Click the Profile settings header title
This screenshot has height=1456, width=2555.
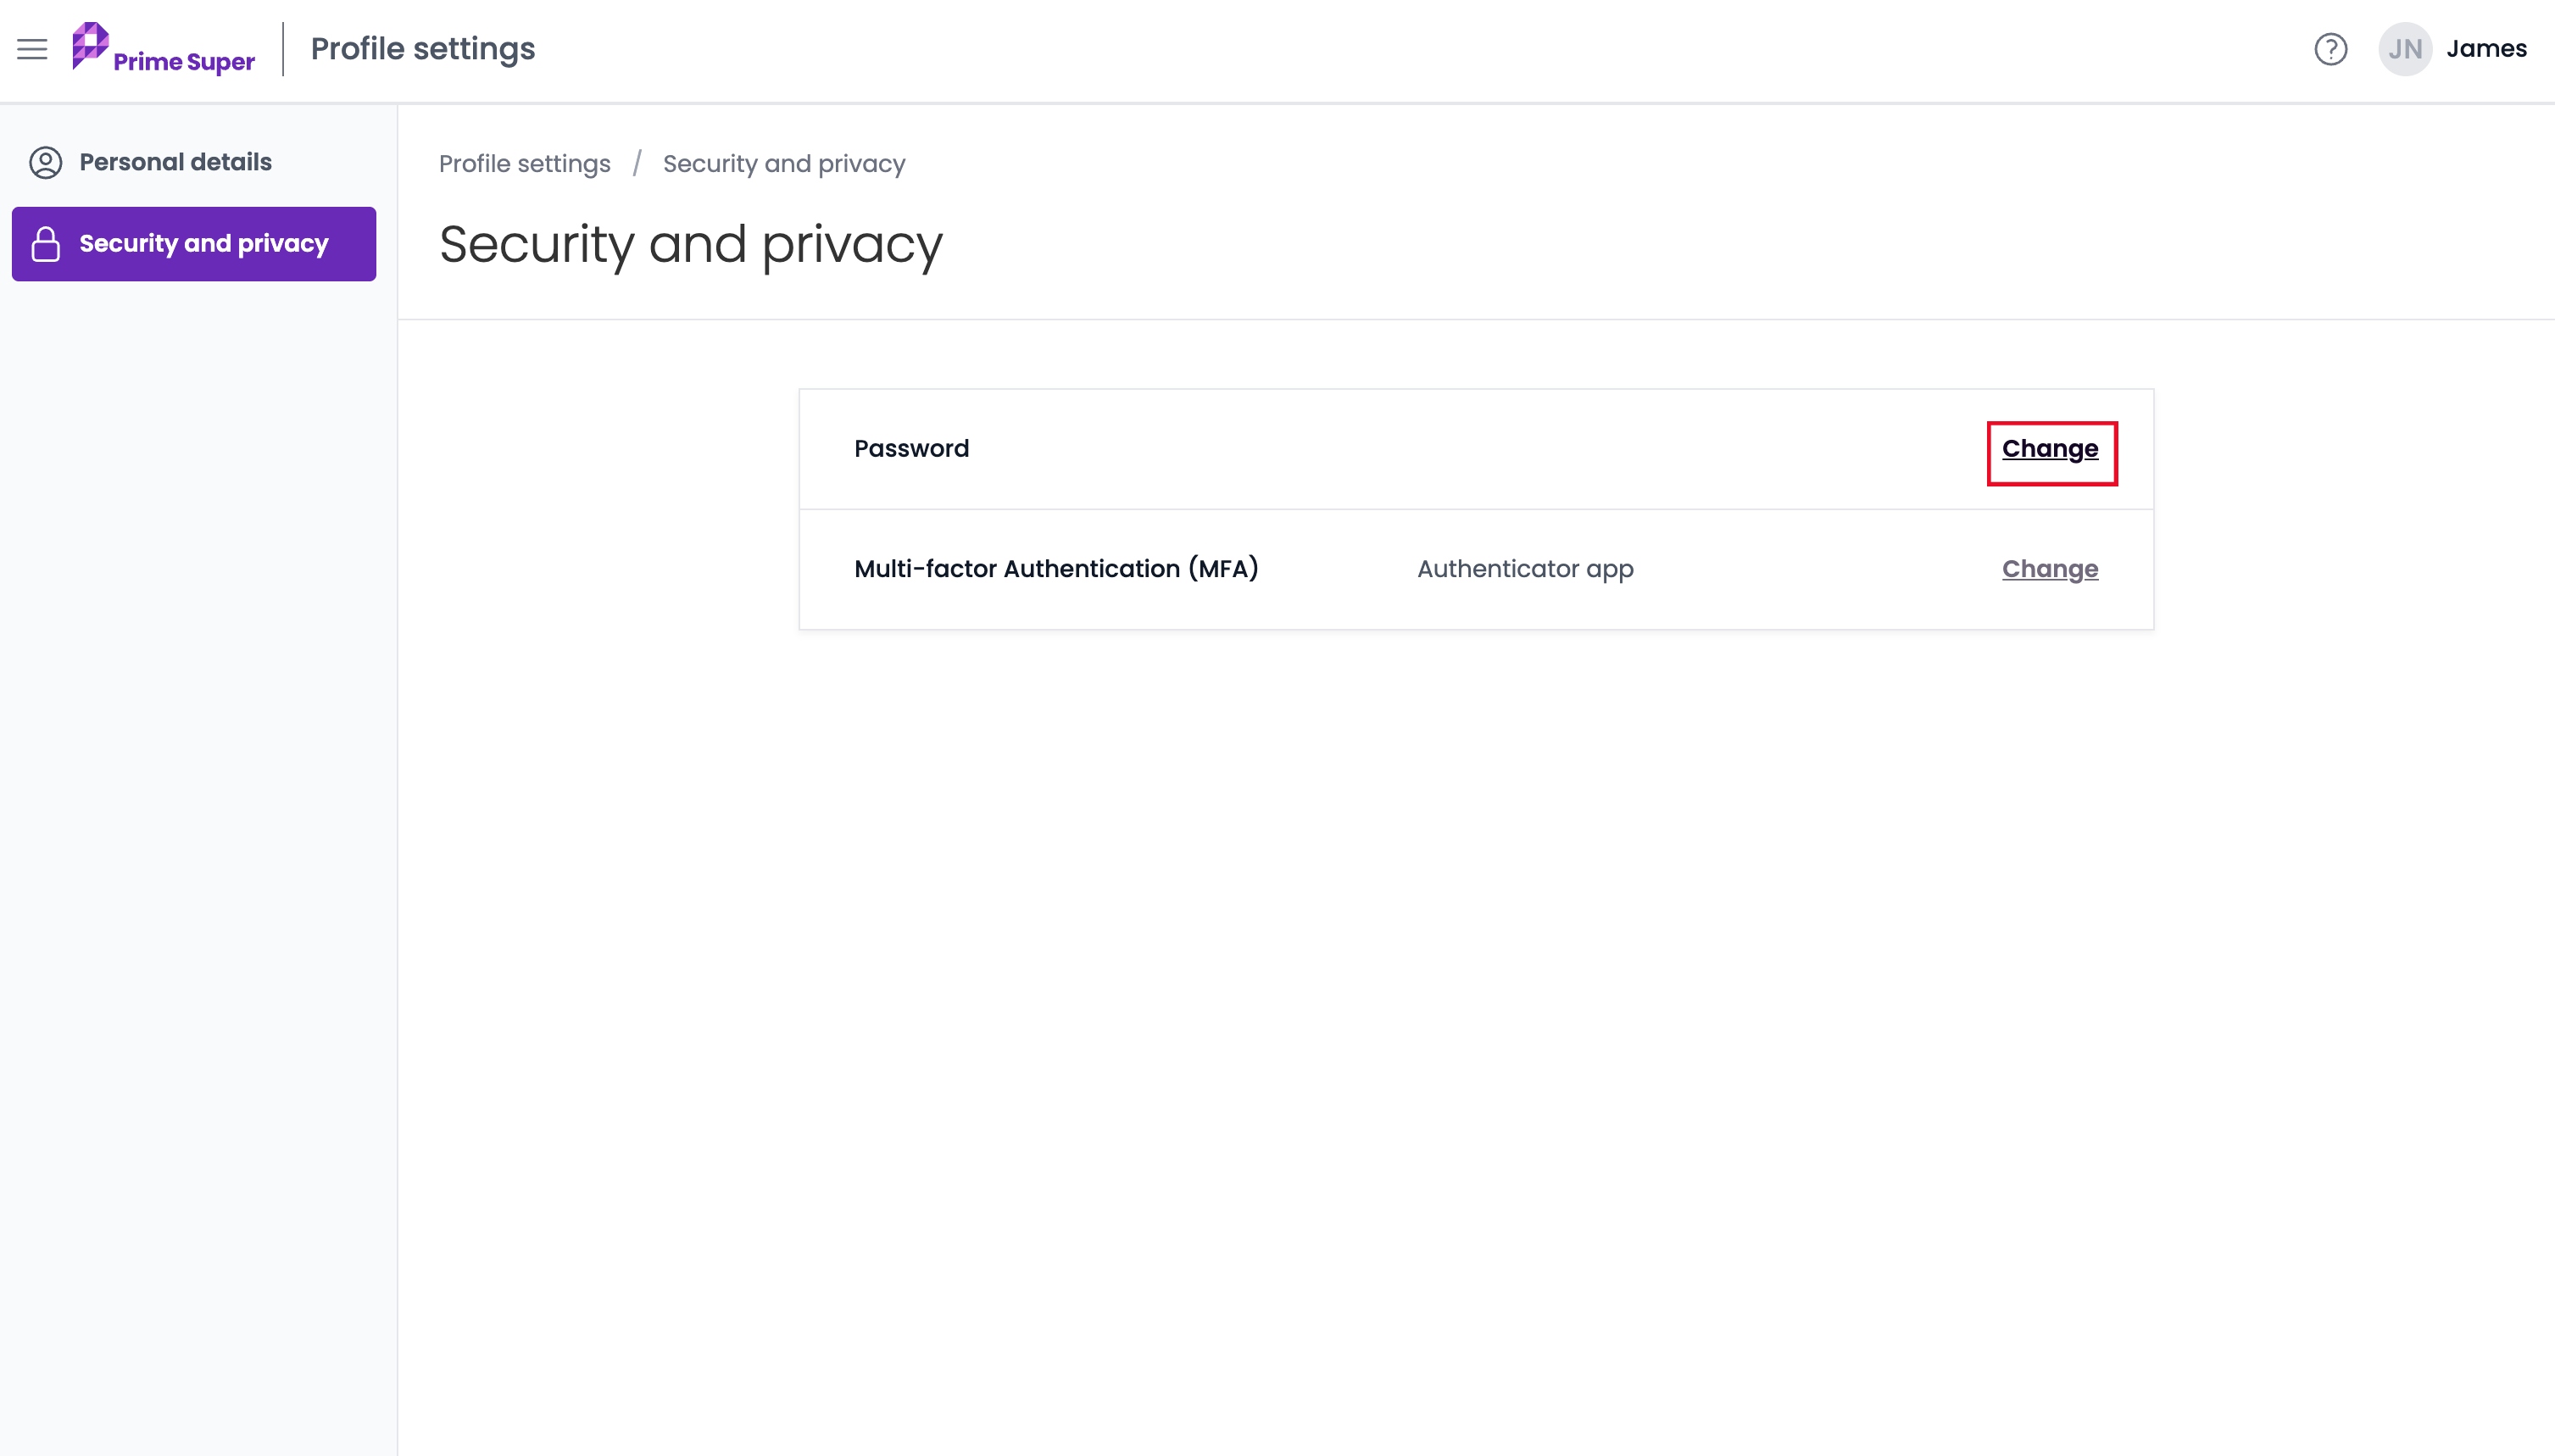pyautogui.click(x=423, y=49)
